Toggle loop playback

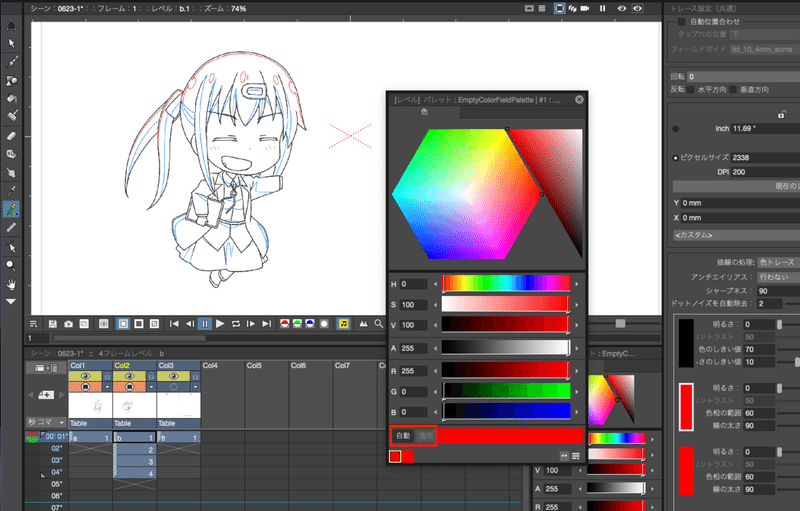point(236,324)
